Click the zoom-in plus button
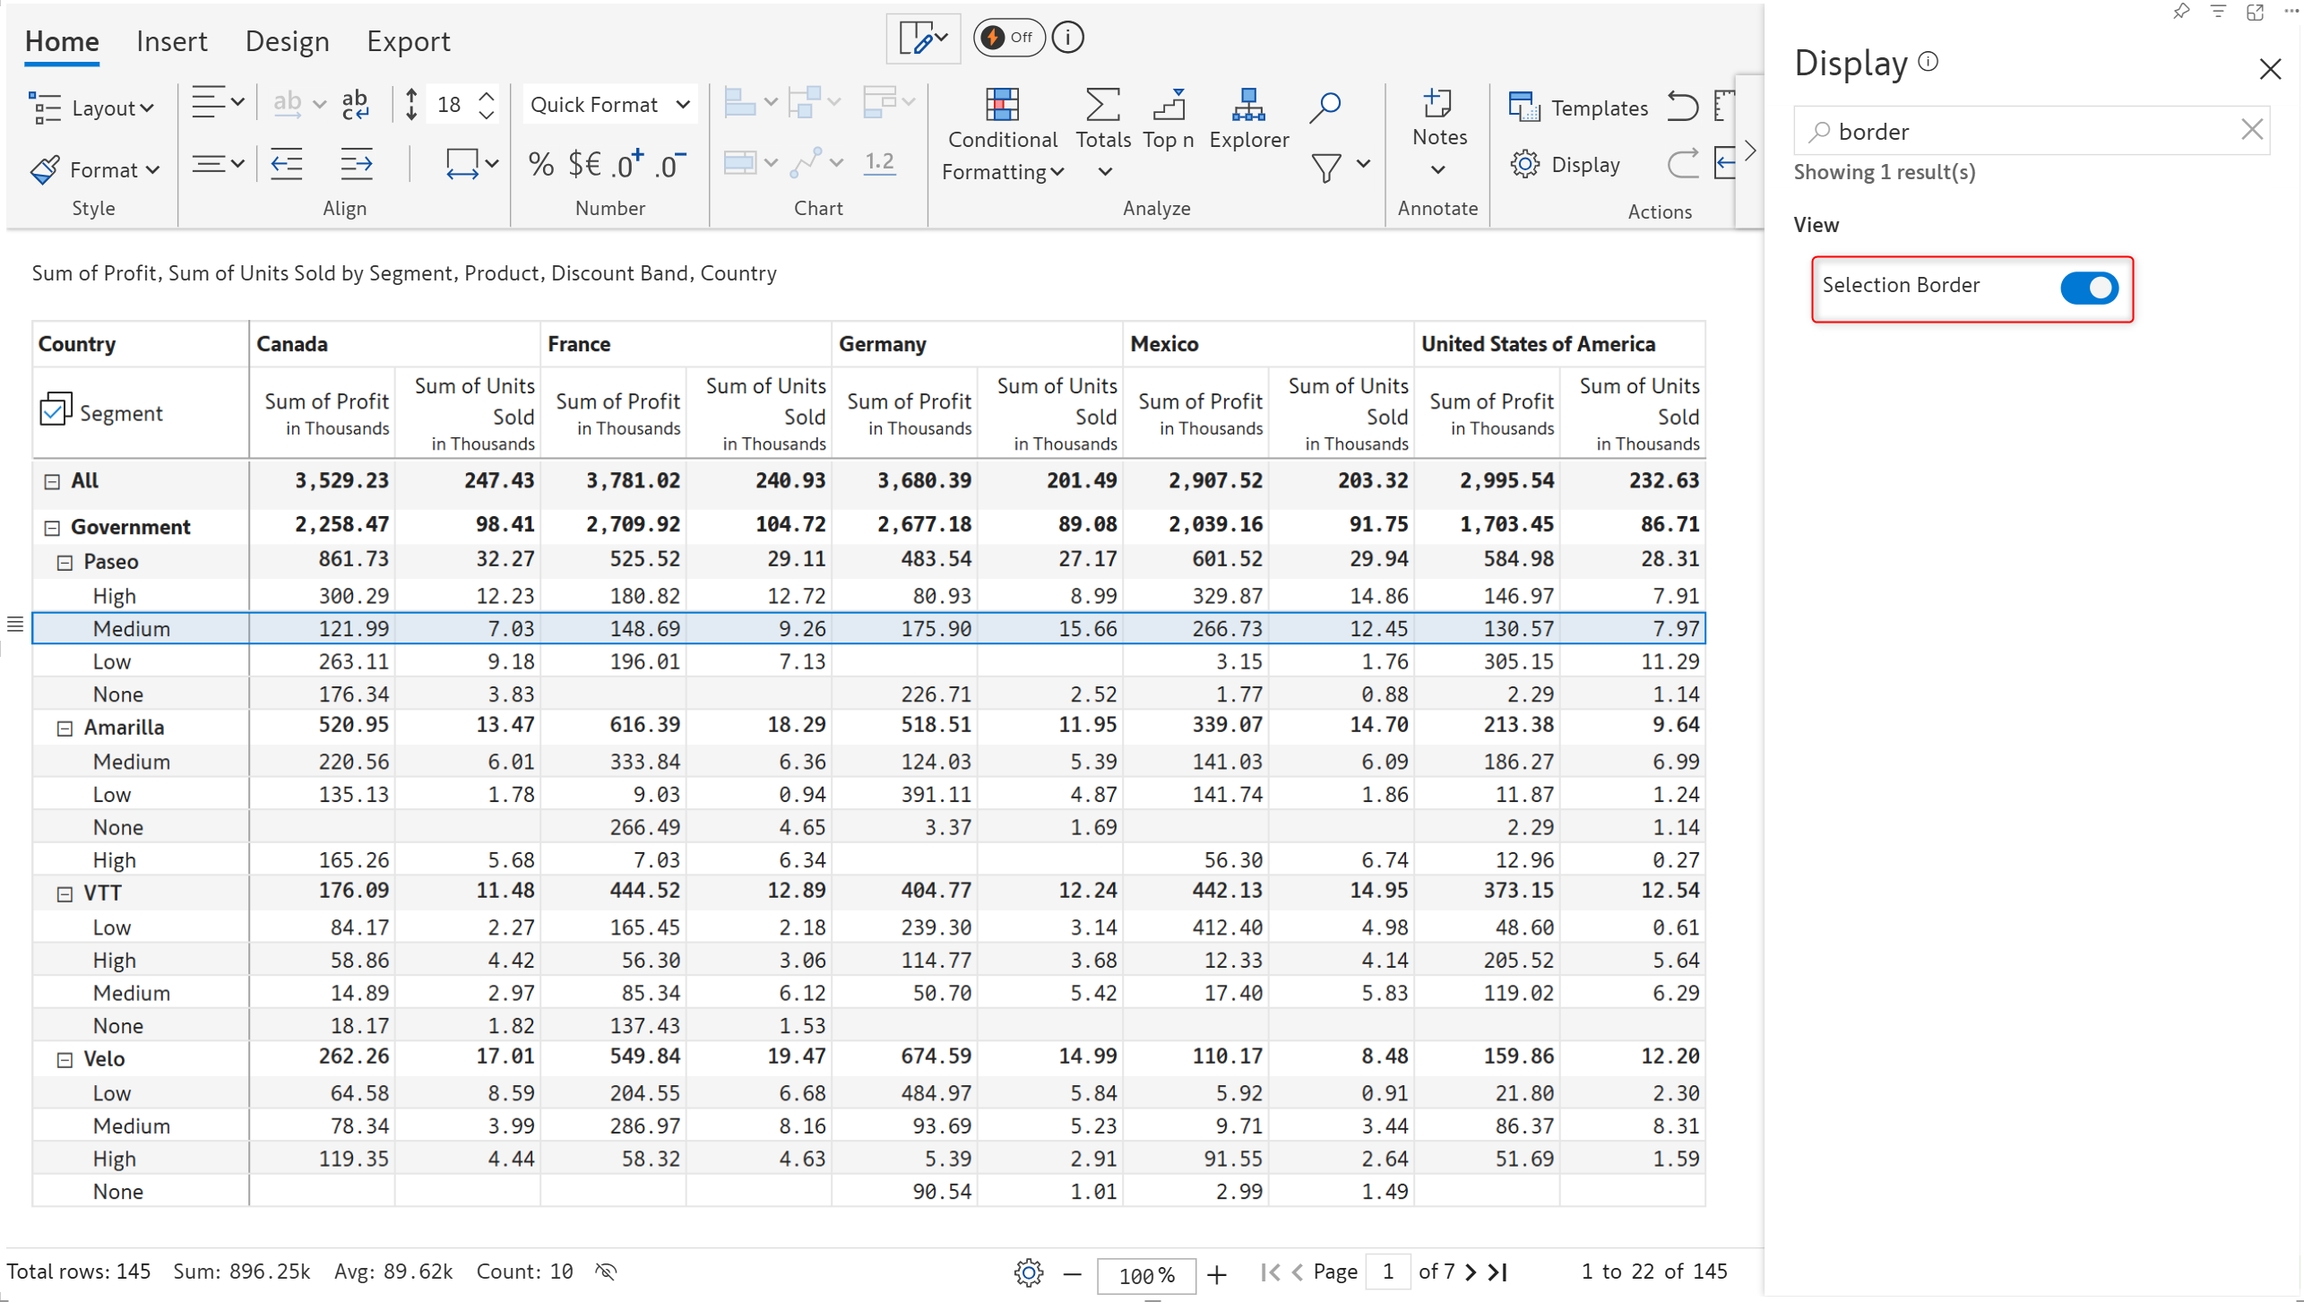Viewport: 2304px width, 1302px height. pyautogui.click(x=1217, y=1275)
